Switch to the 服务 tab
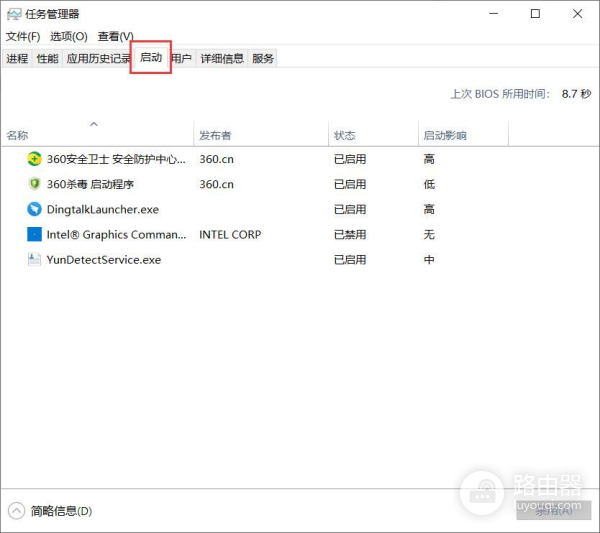600x533 pixels. point(262,59)
